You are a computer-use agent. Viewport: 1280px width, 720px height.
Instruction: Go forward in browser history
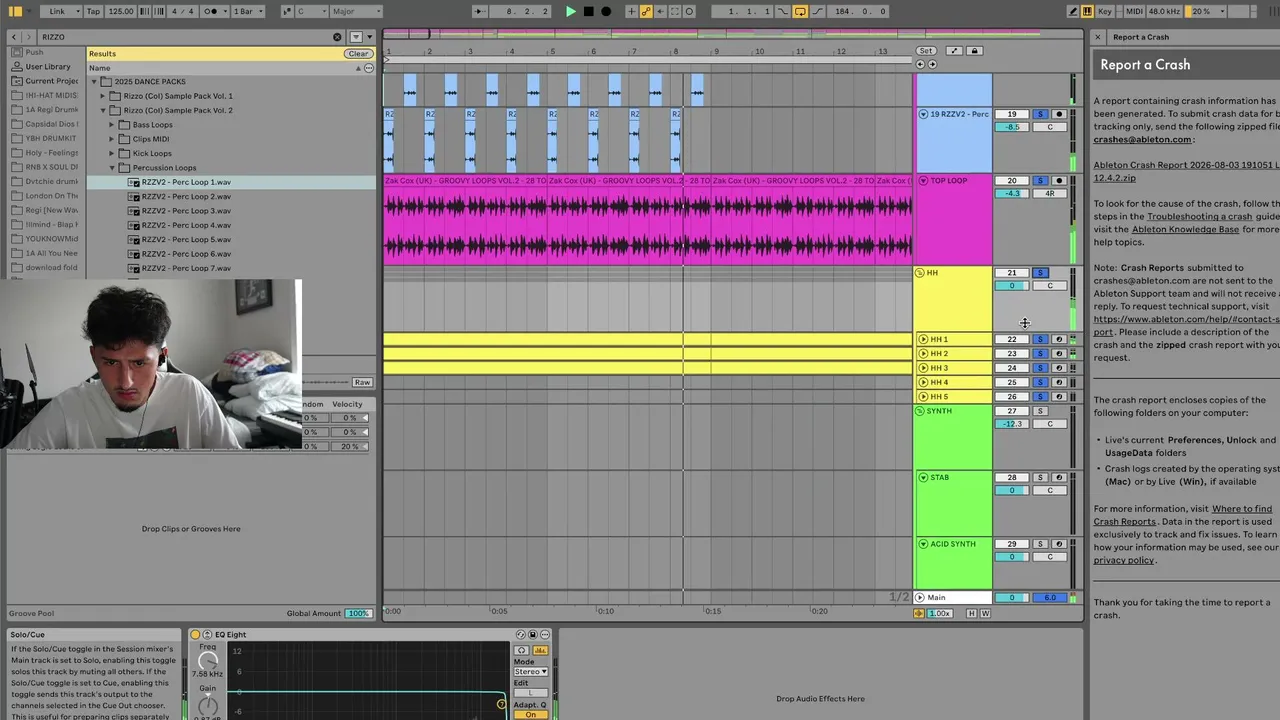pyautogui.click(x=28, y=37)
